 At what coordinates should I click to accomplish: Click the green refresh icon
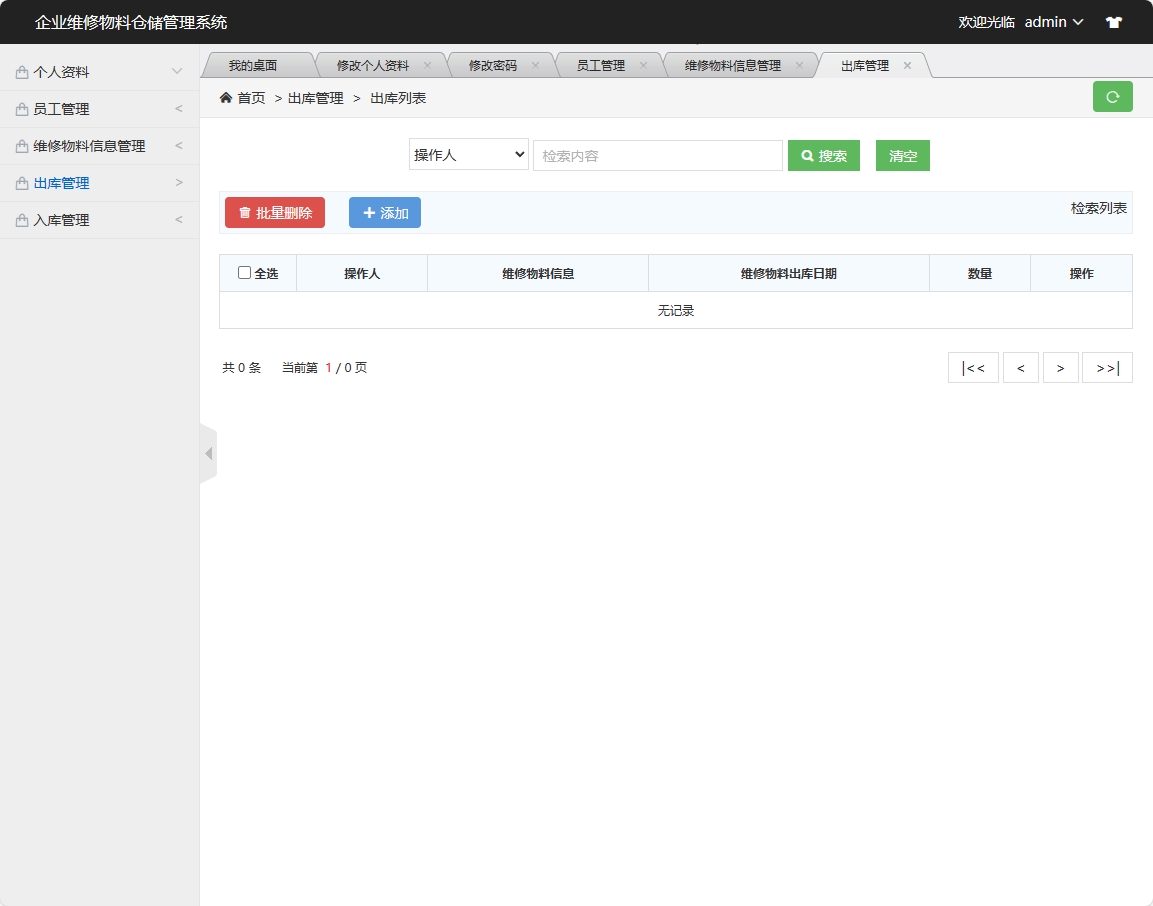tap(1112, 96)
